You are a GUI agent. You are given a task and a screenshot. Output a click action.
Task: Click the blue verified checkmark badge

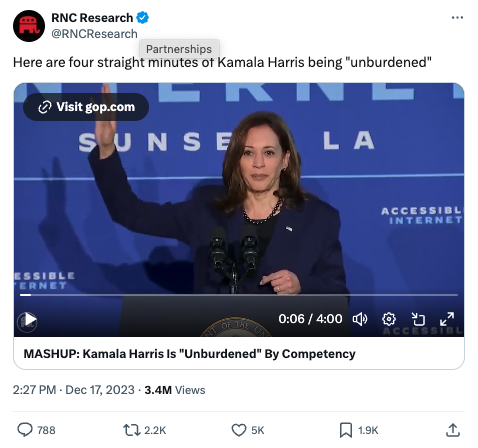click(x=143, y=18)
